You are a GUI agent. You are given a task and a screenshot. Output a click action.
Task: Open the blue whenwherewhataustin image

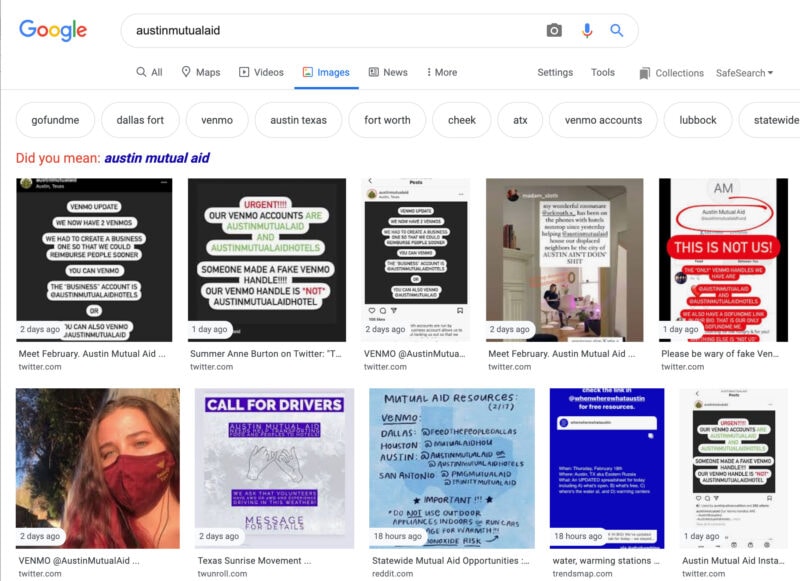[x=607, y=468]
